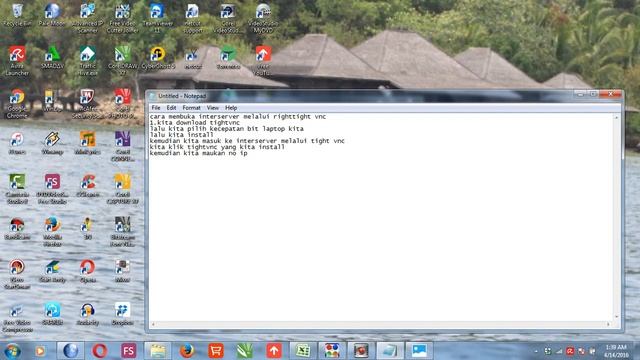The width and height of the screenshot is (640, 360).
Task: Open the Recycle Bin desktop icon
Action: click(x=17, y=15)
